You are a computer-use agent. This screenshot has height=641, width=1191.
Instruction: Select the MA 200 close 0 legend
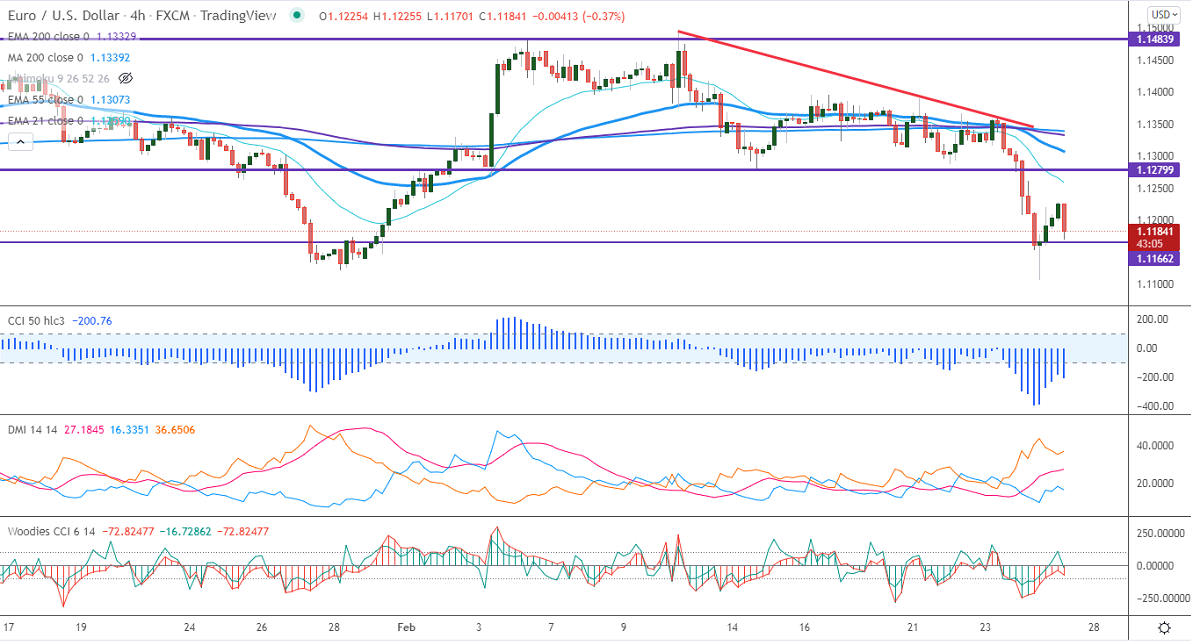pyautogui.click(x=46, y=57)
